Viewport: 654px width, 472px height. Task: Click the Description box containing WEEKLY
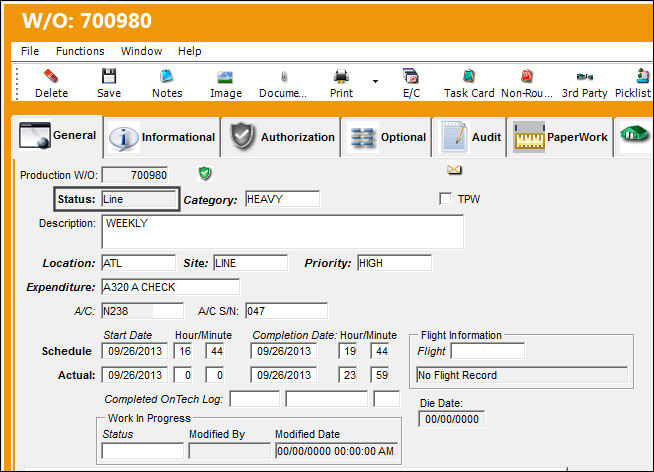tap(282, 231)
